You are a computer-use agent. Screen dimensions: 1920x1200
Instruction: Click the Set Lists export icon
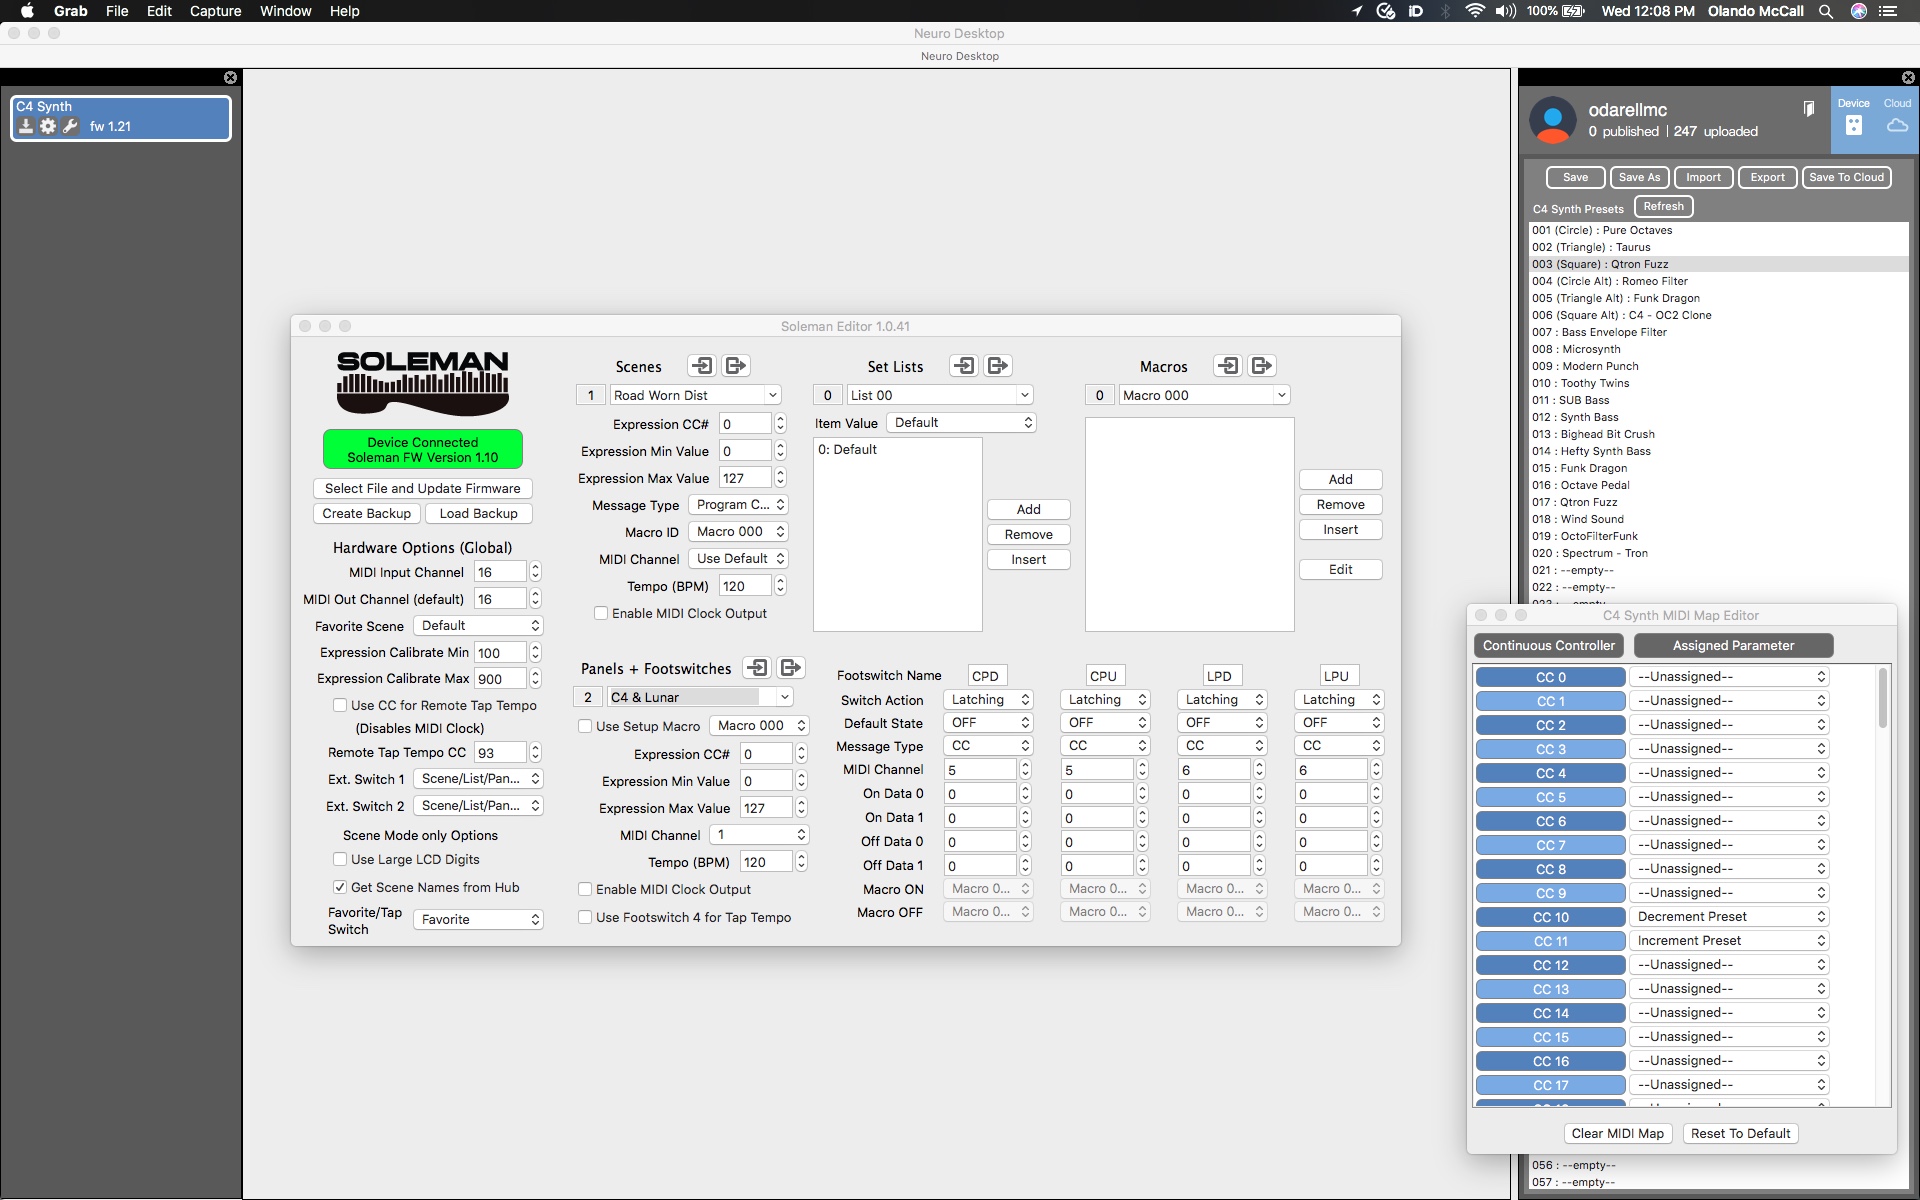998,366
